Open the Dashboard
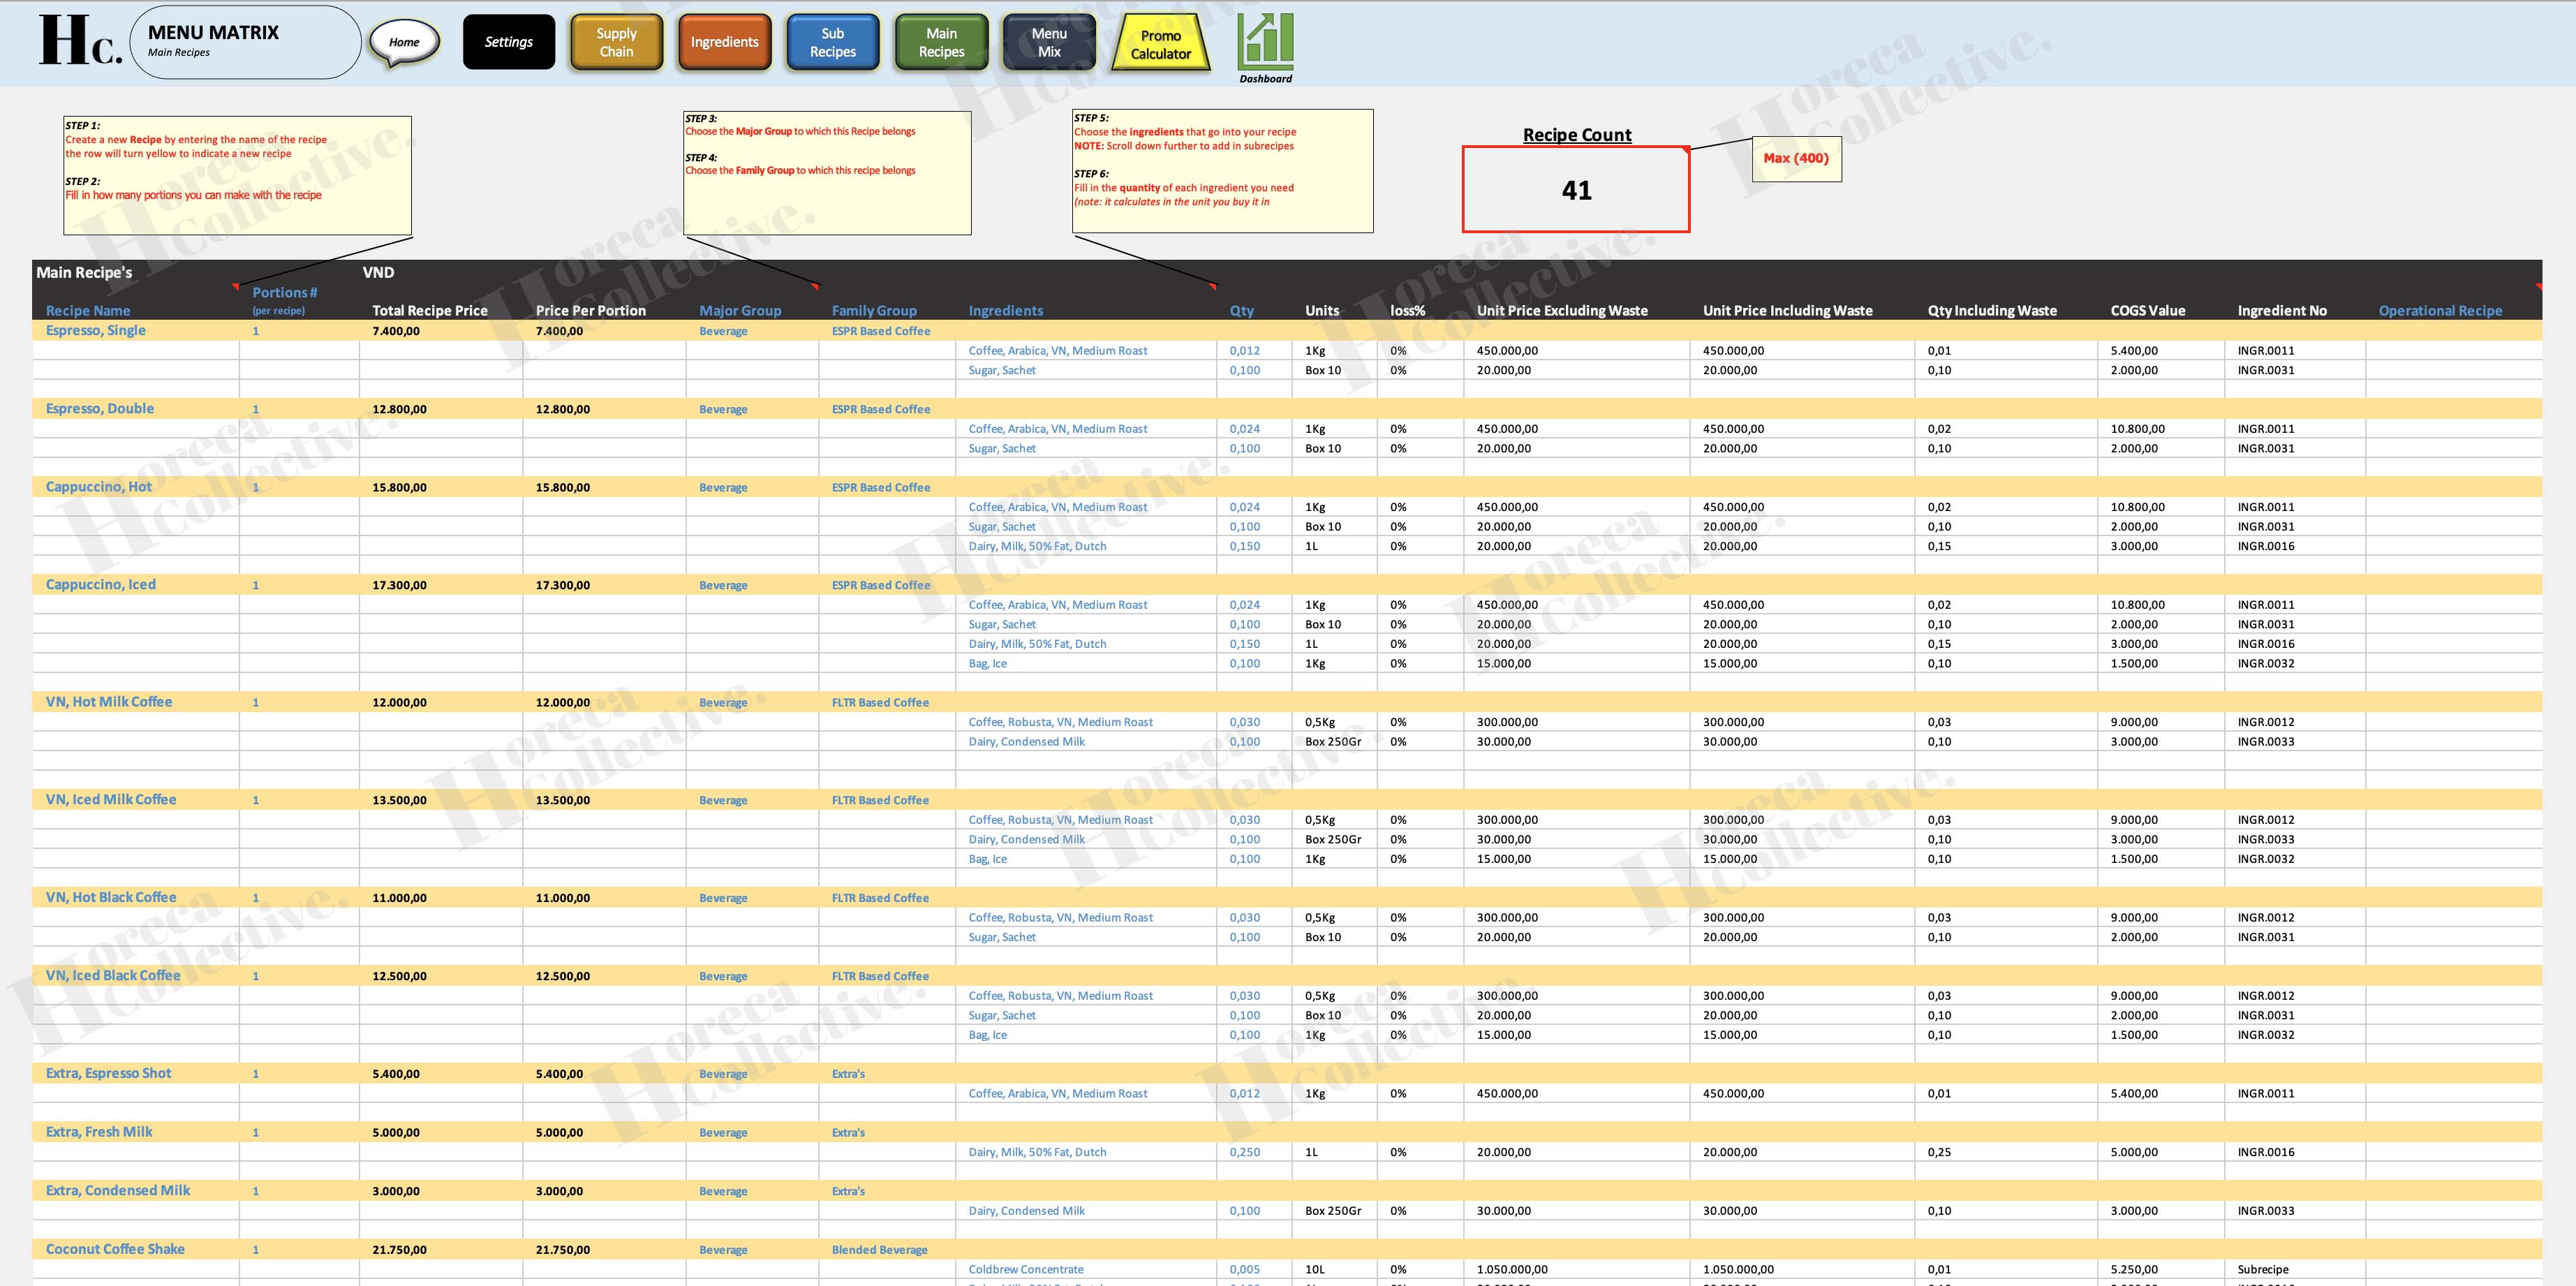This screenshot has width=2576, height=1286. click(x=1266, y=42)
